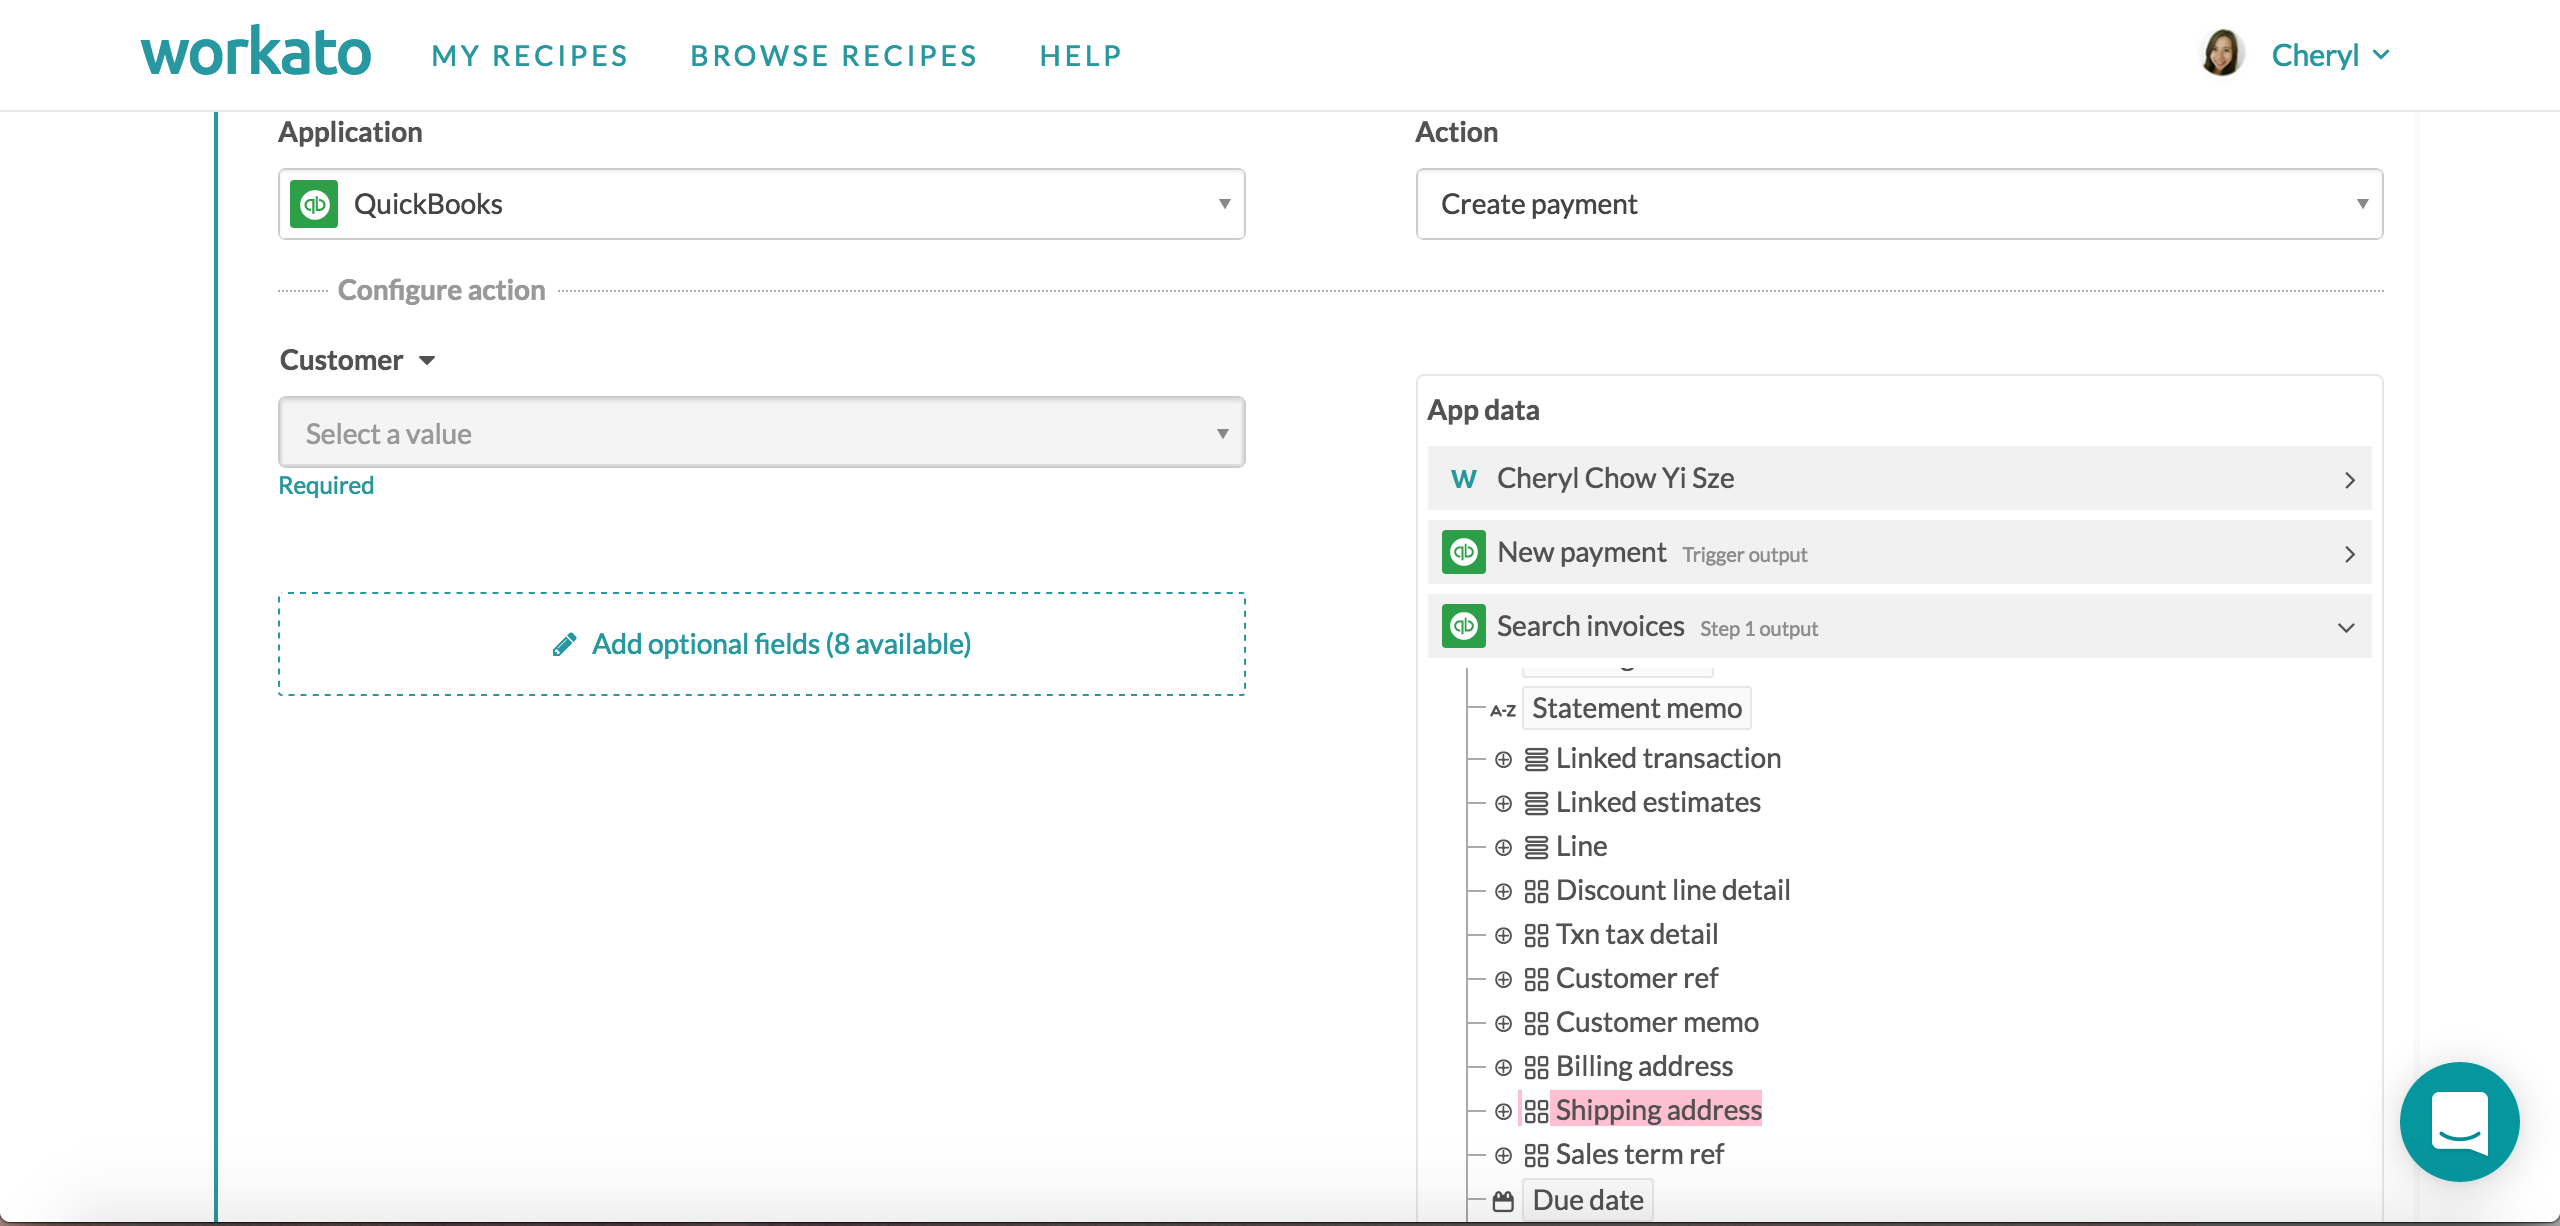Click Cheryl's profile avatar

(x=2222, y=54)
